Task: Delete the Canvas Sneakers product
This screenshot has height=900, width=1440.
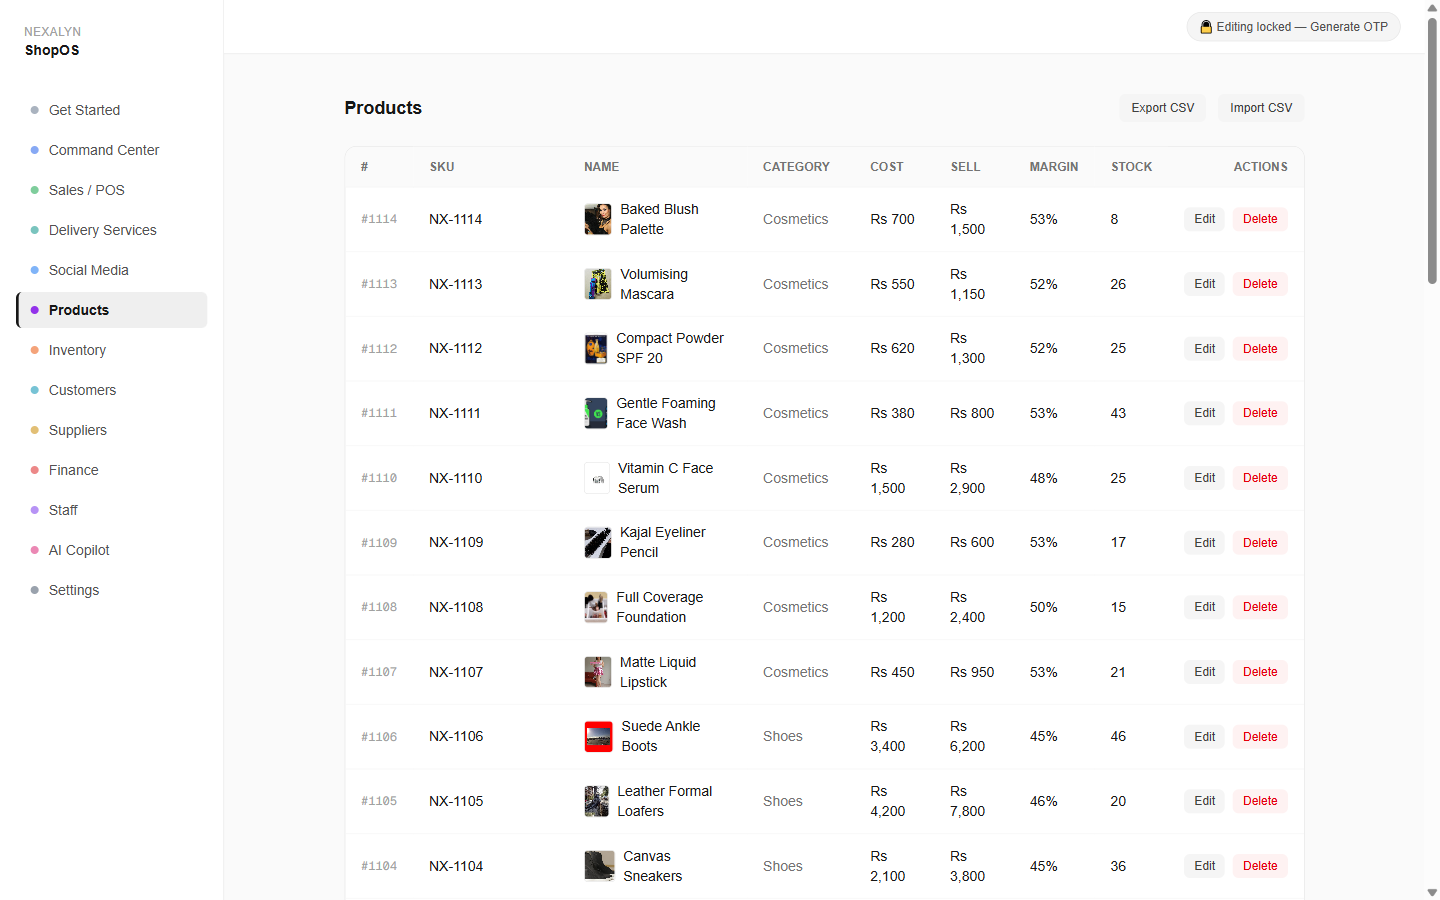Action: [x=1260, y=866]
